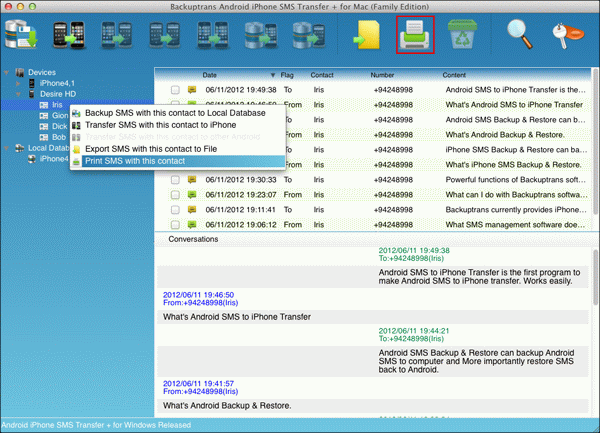Select iPhone4 under Local Database
Screen dimensions: 600x433
(54, 159)
